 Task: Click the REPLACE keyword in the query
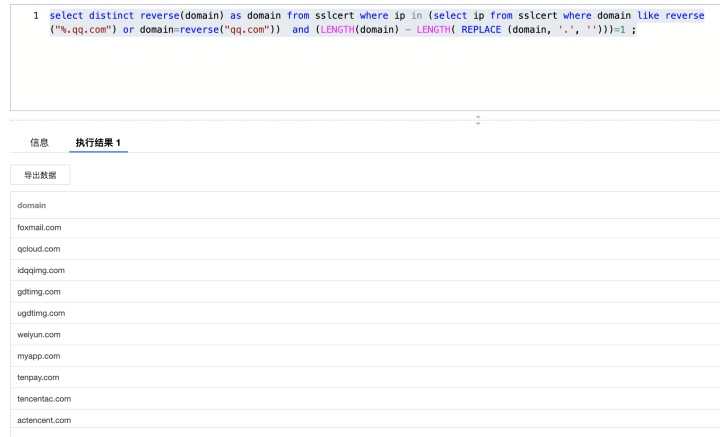[x=481, y=30]
